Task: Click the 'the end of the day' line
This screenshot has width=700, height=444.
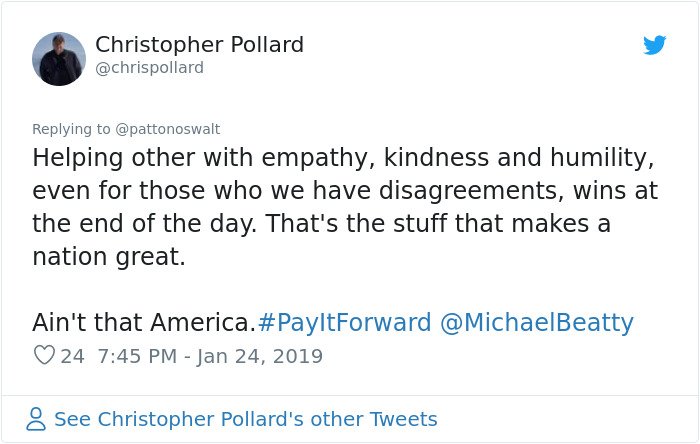Action: (x=321, y=224)
